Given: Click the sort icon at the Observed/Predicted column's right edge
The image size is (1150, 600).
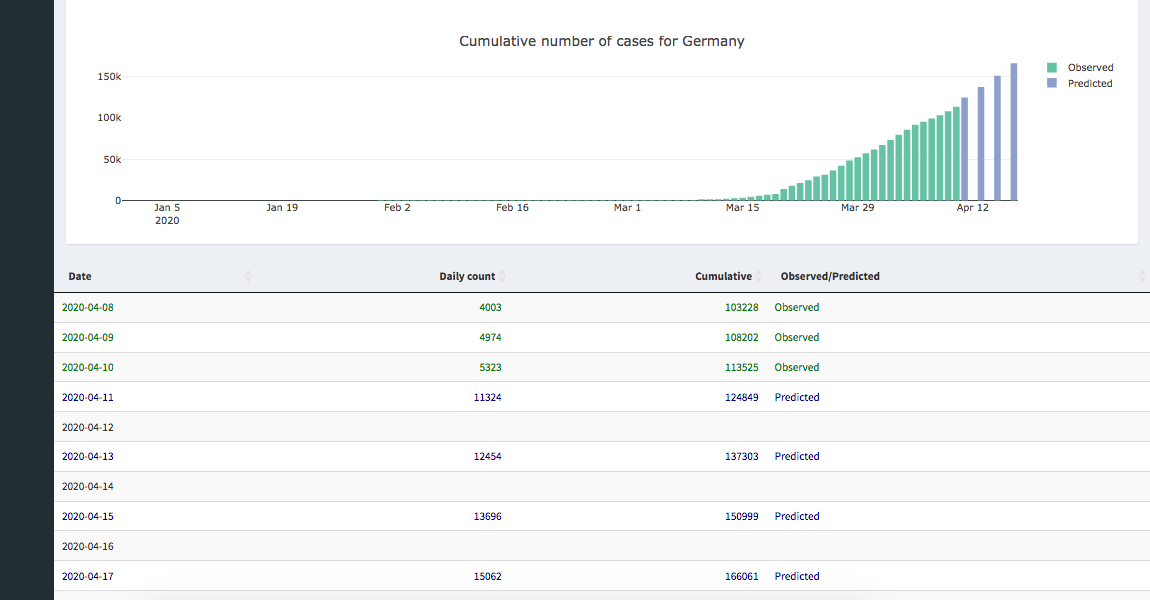Looking at the screenshot, I should coord(1142,276).
